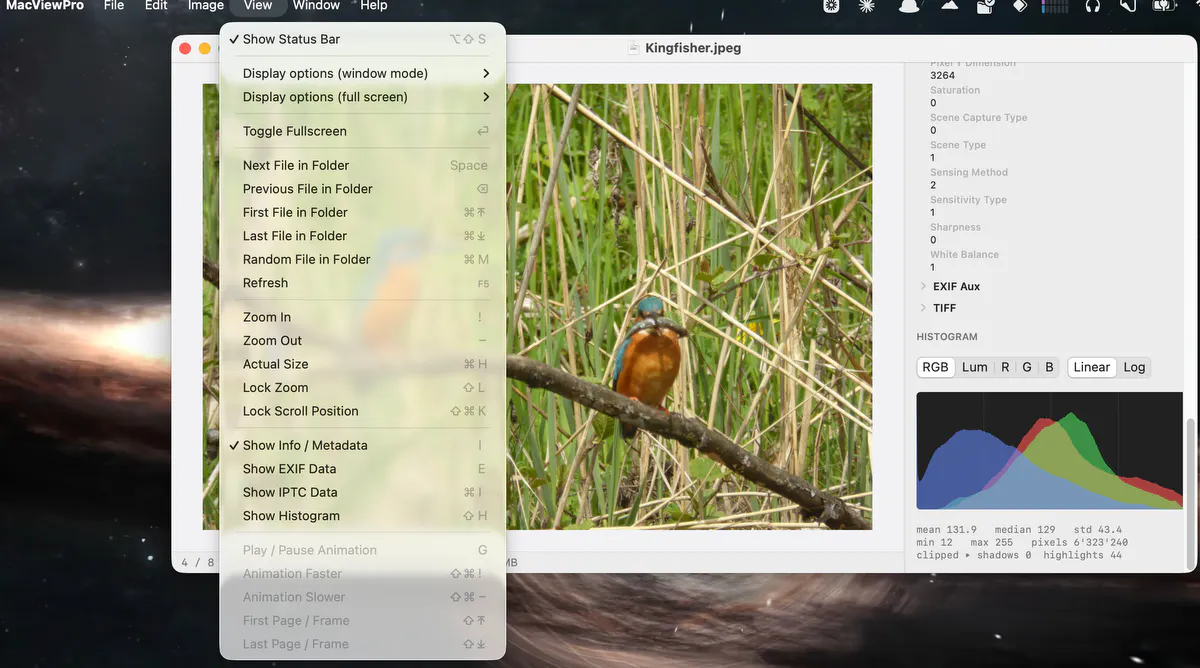The image size is (1200, 668).
Task: Open the Window menu
Action: pyautogui.click(x=316, y=6)
